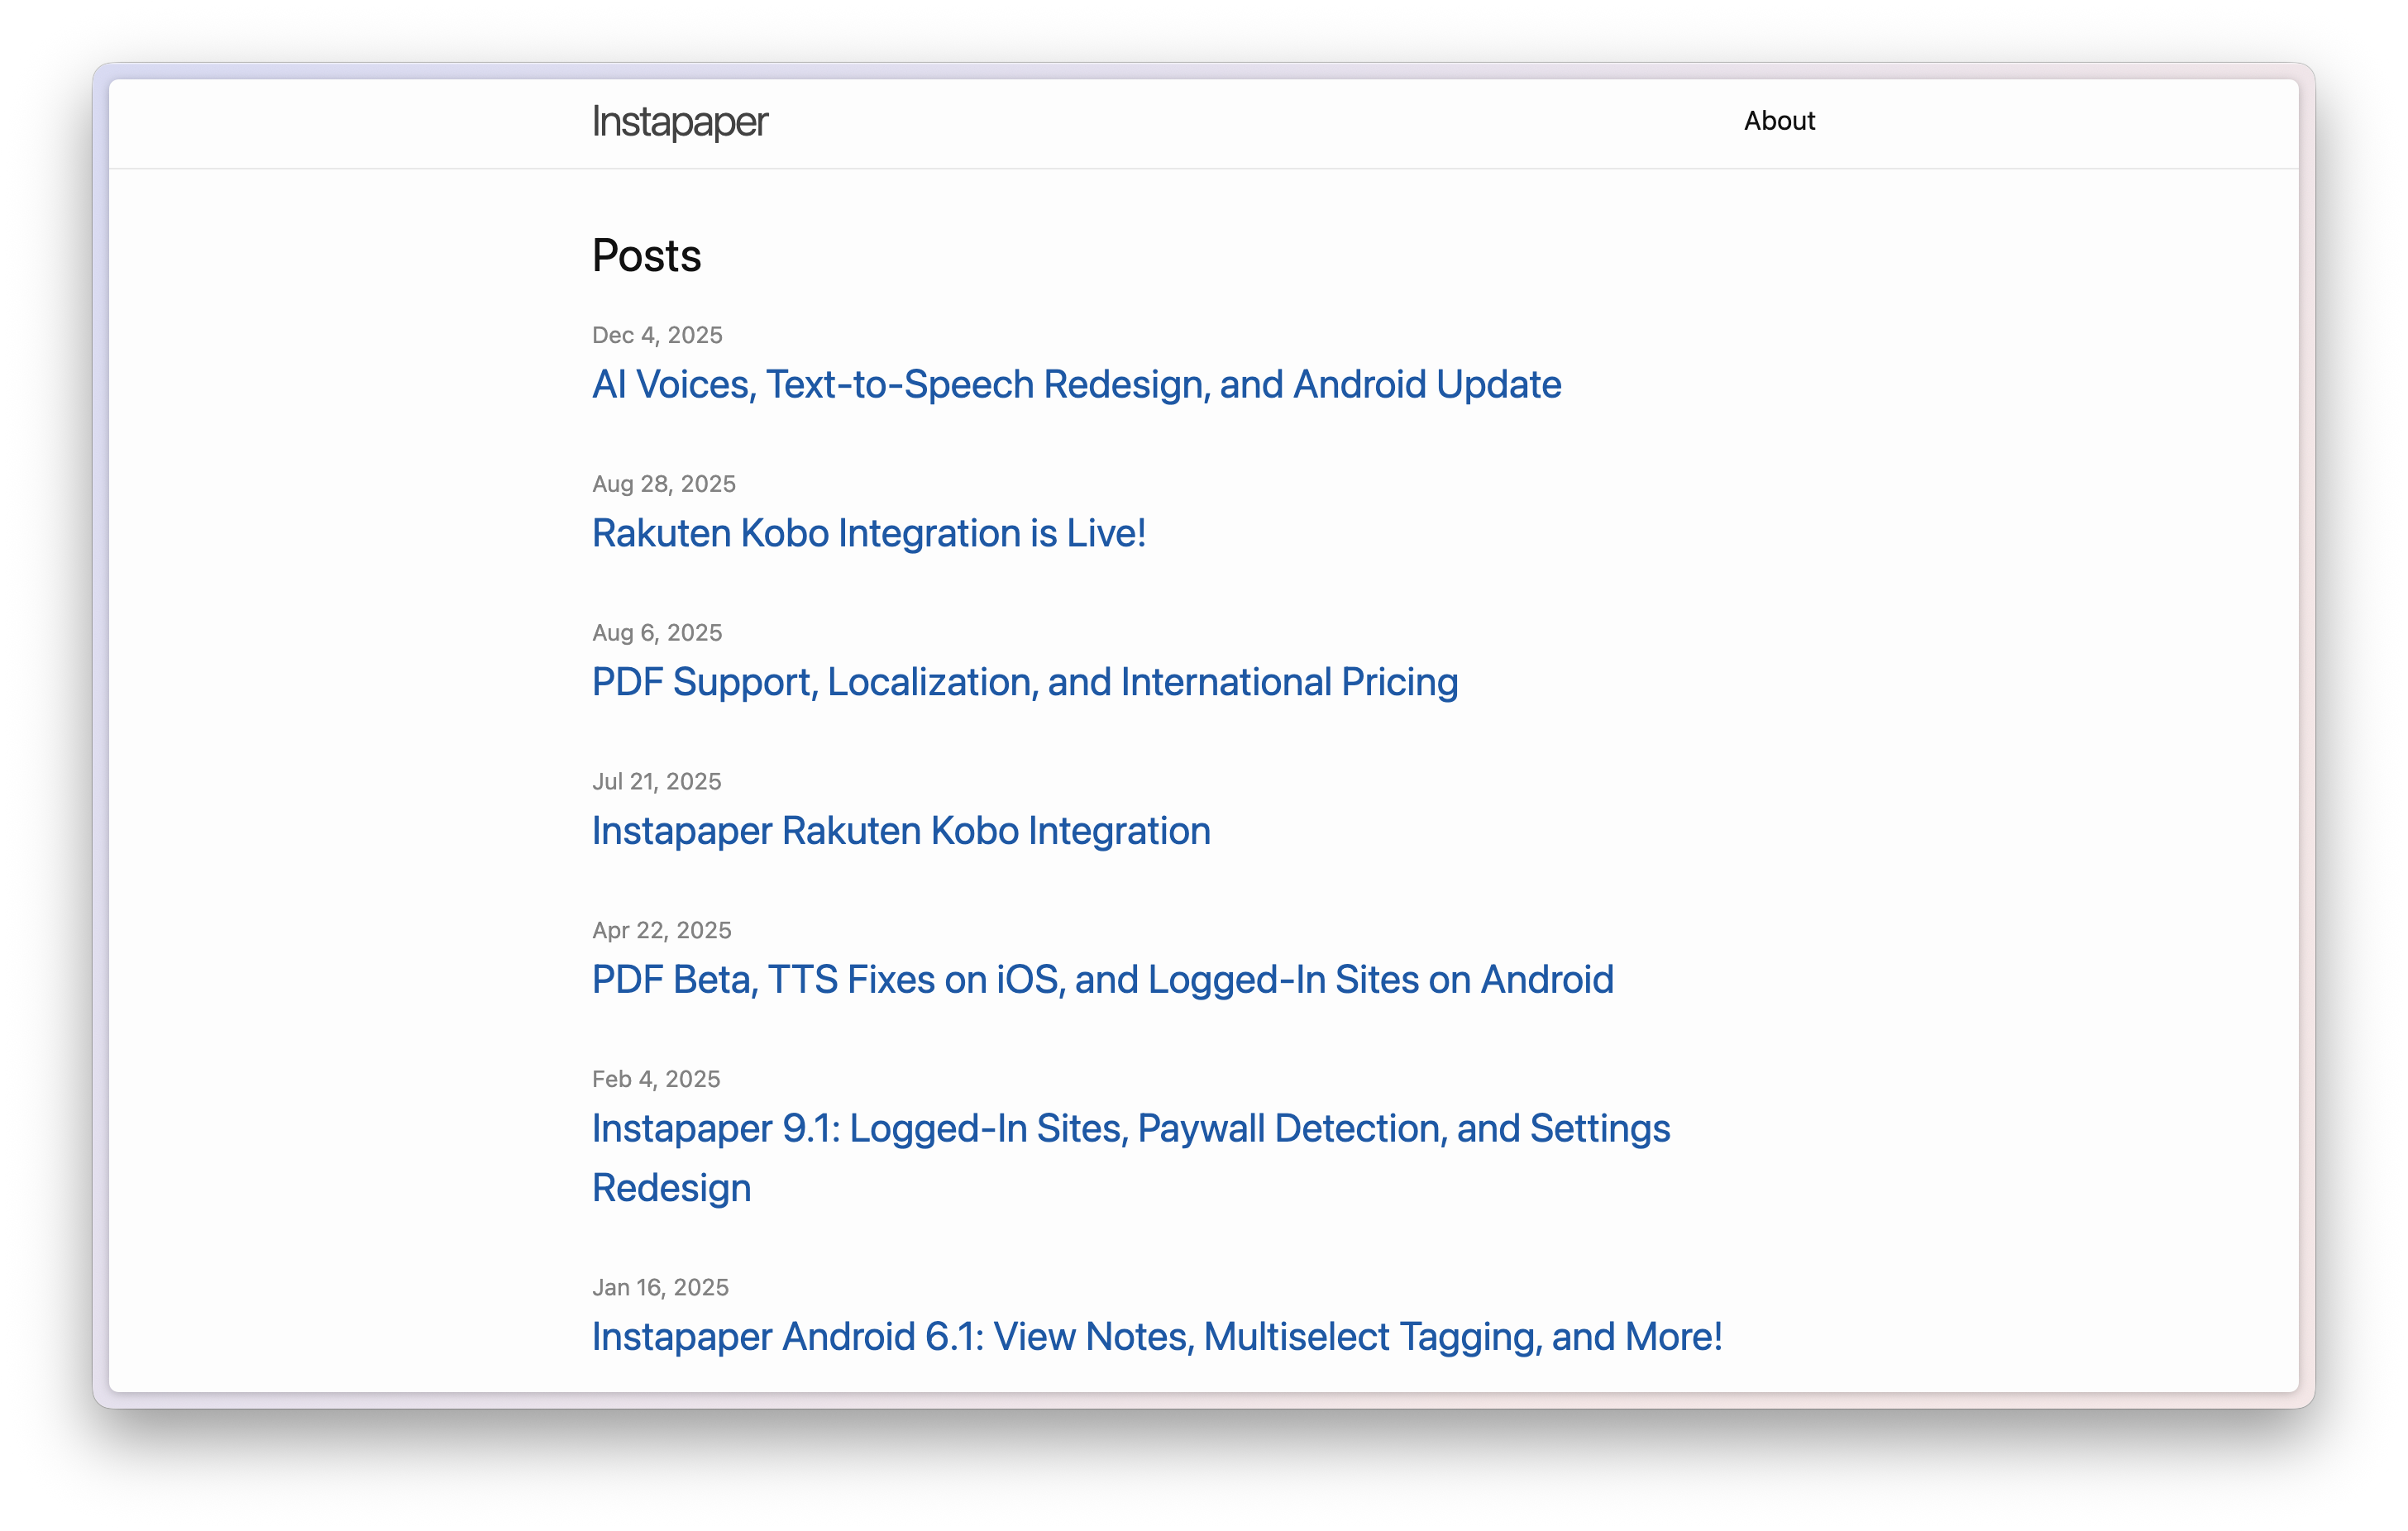Viewport: 2408px width, 1531px height.
Task: Click the Aug 28, 2025 date label
Action: point(663,484)
